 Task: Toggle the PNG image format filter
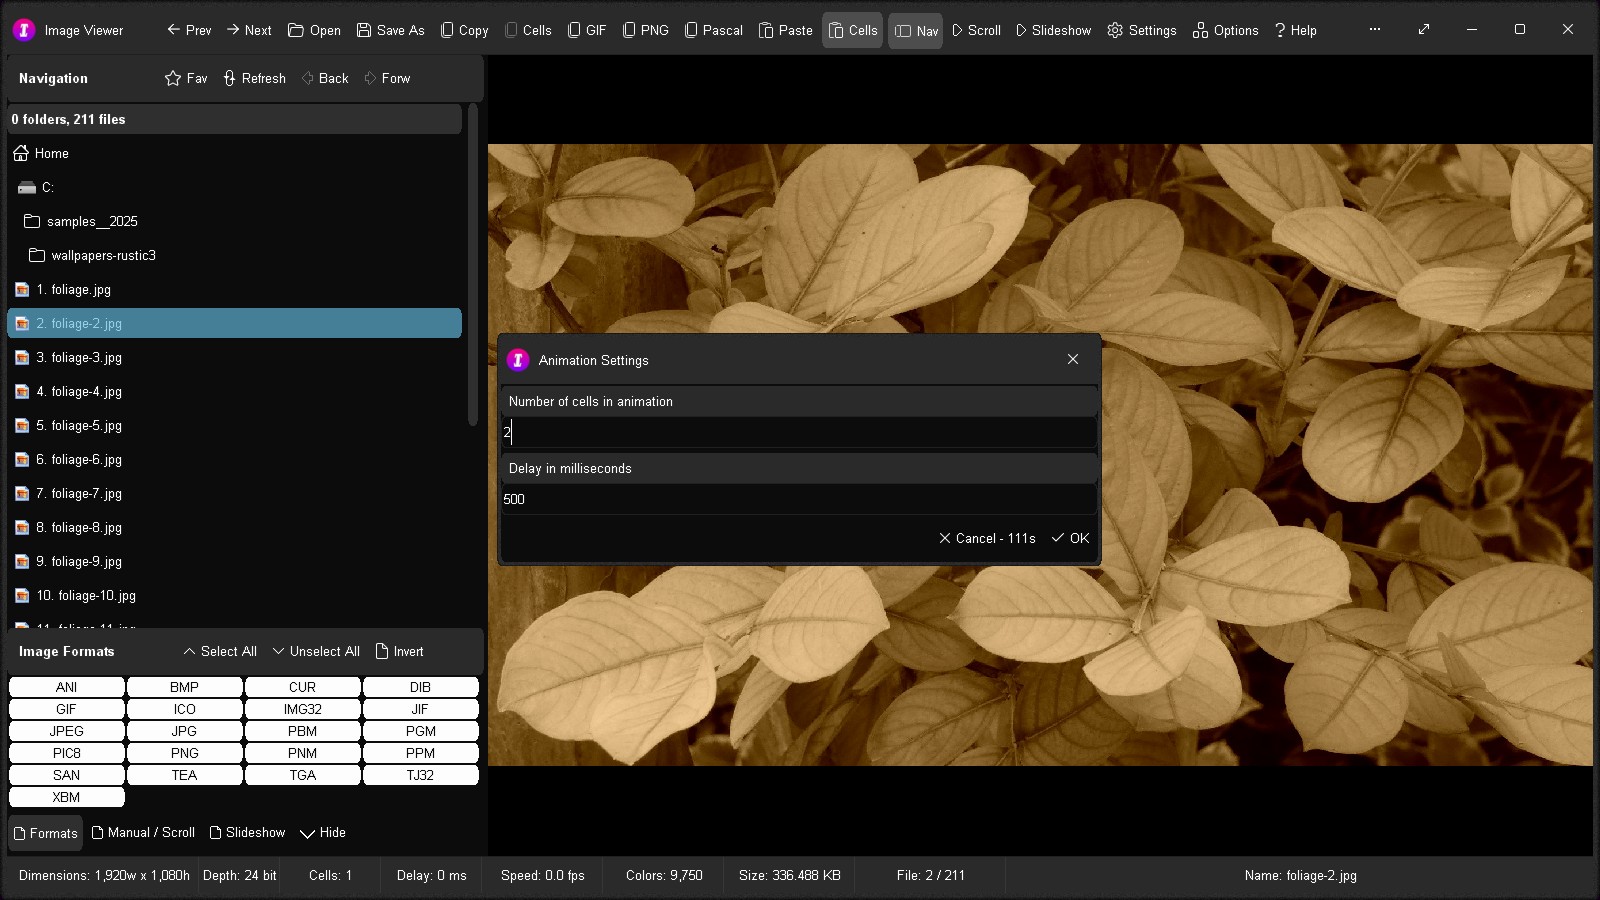point(184,753)
